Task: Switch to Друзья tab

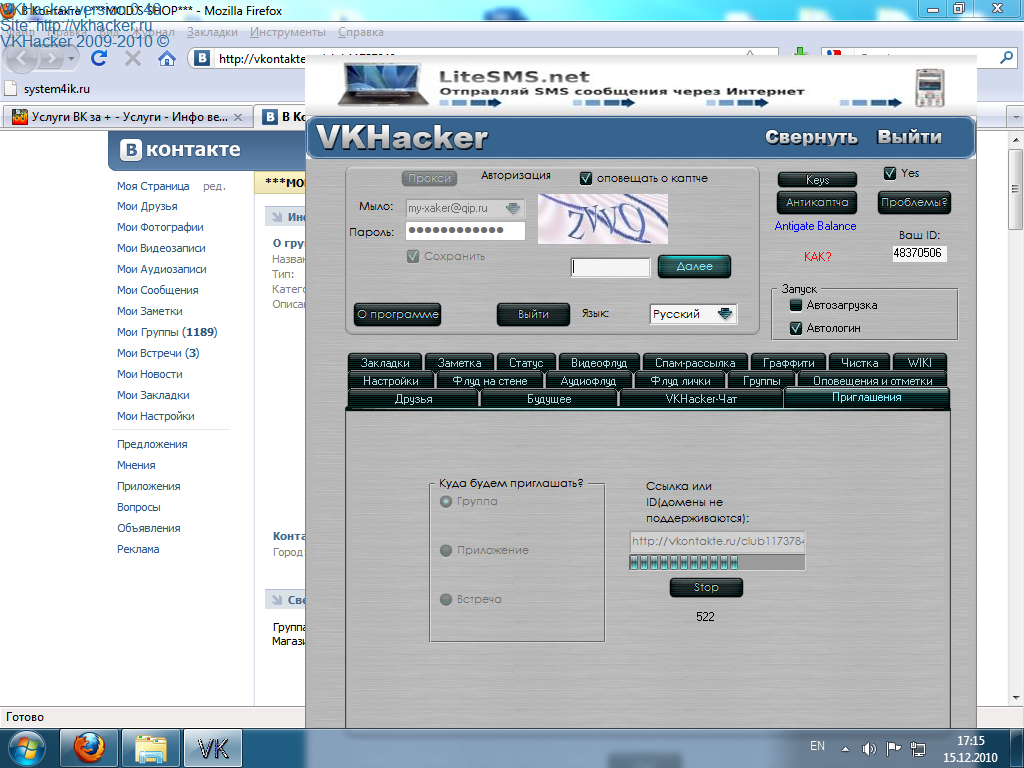Action: [x=413, y=399]
